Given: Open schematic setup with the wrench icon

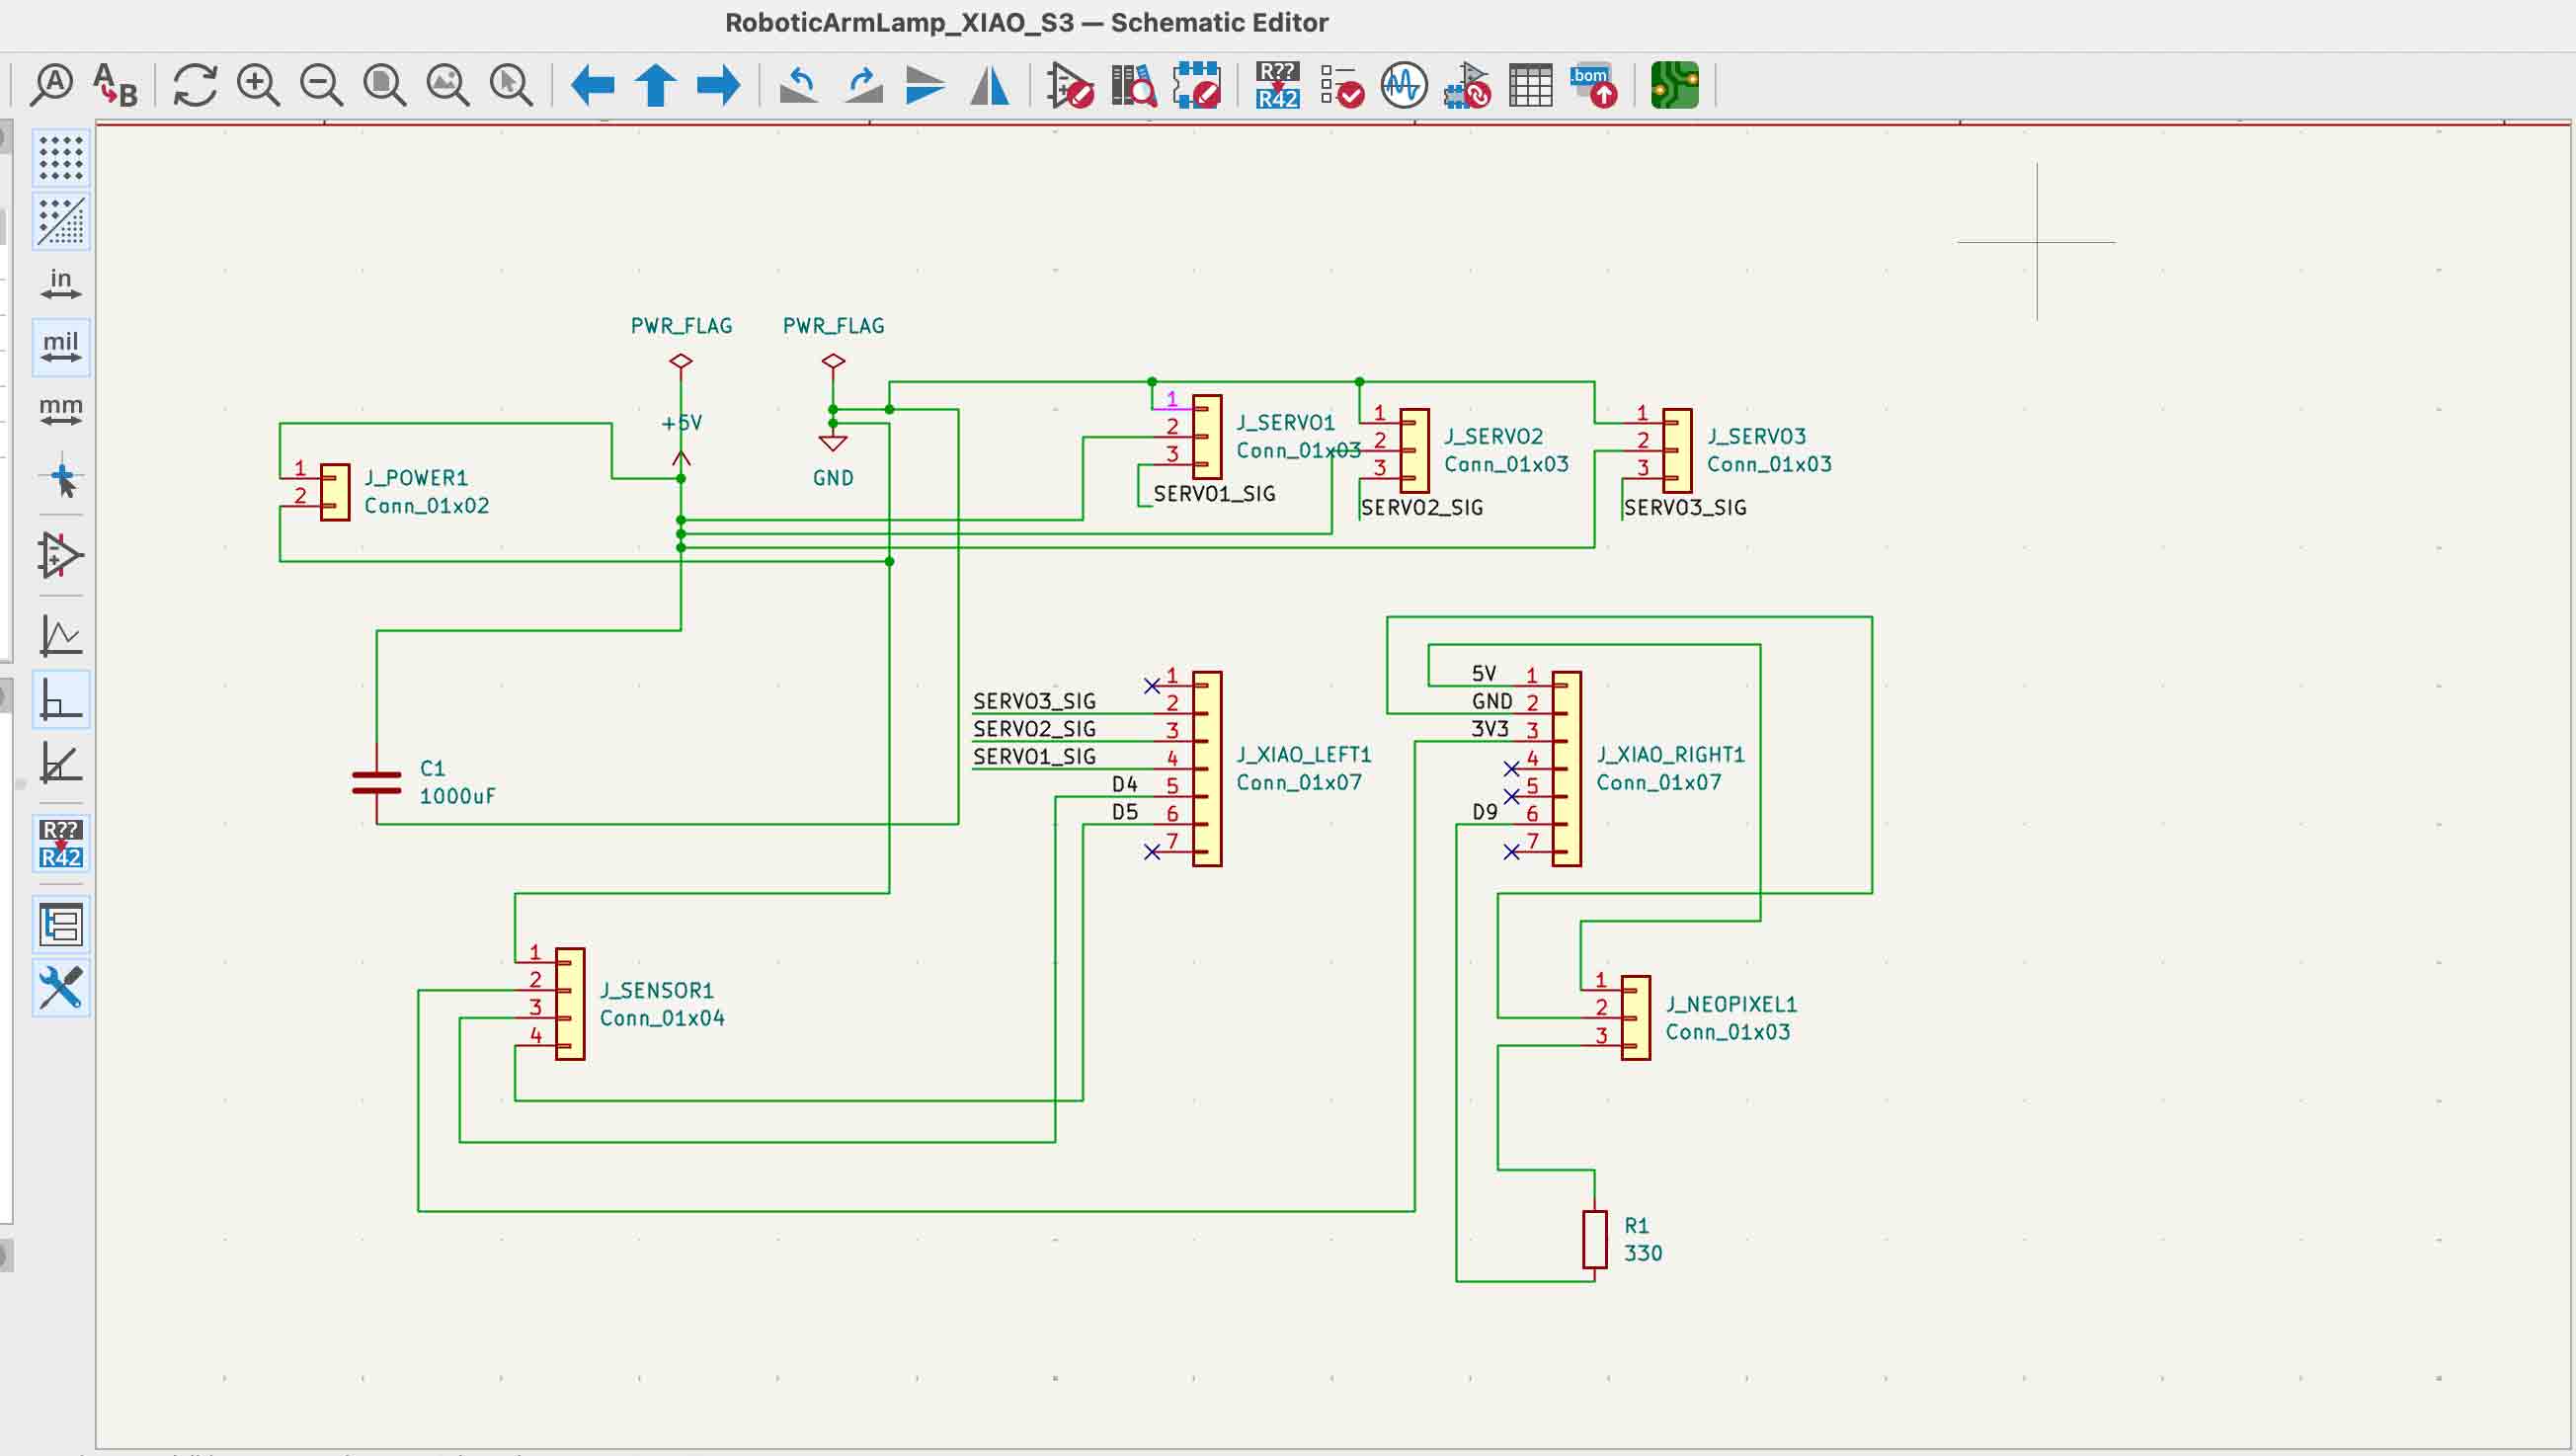Looking at the screenshot, I should (x=60, y=988).
